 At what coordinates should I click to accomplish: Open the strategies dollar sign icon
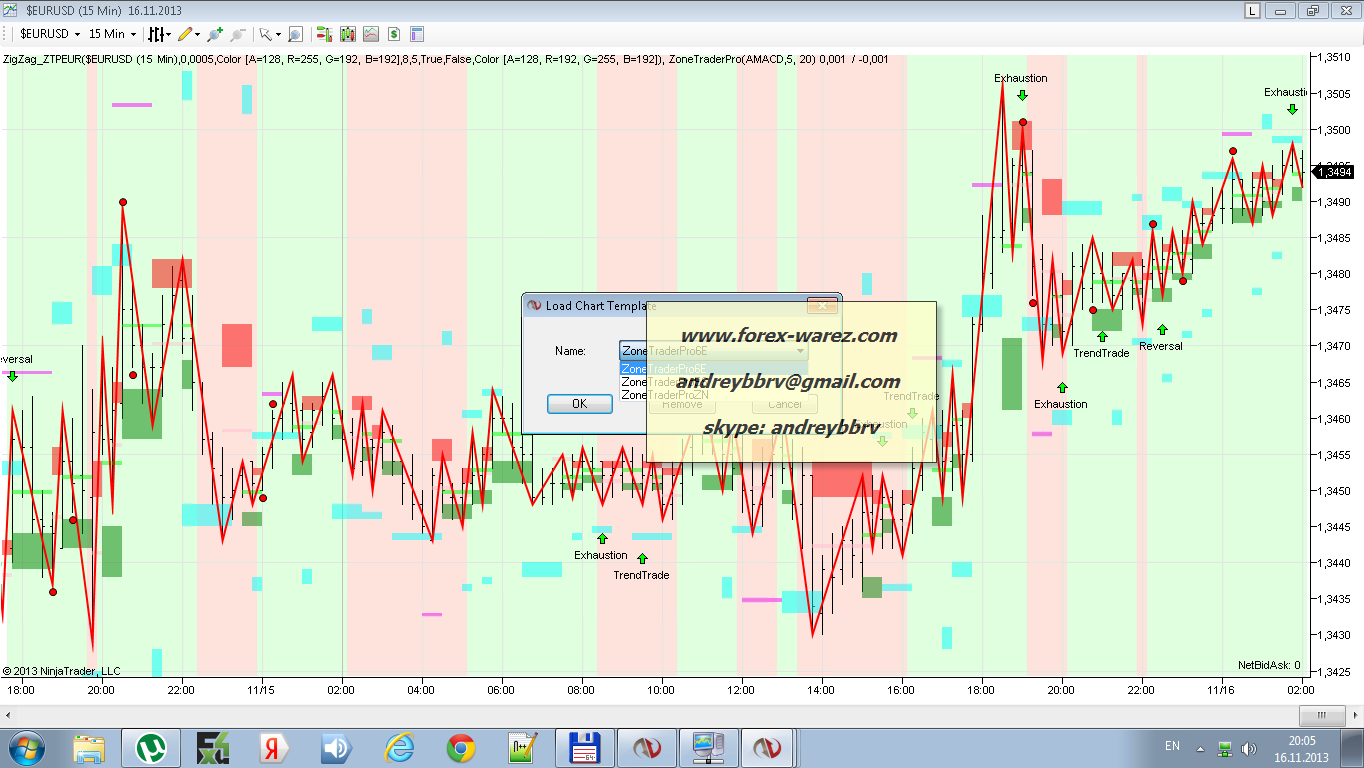click(x=394, y=34)
